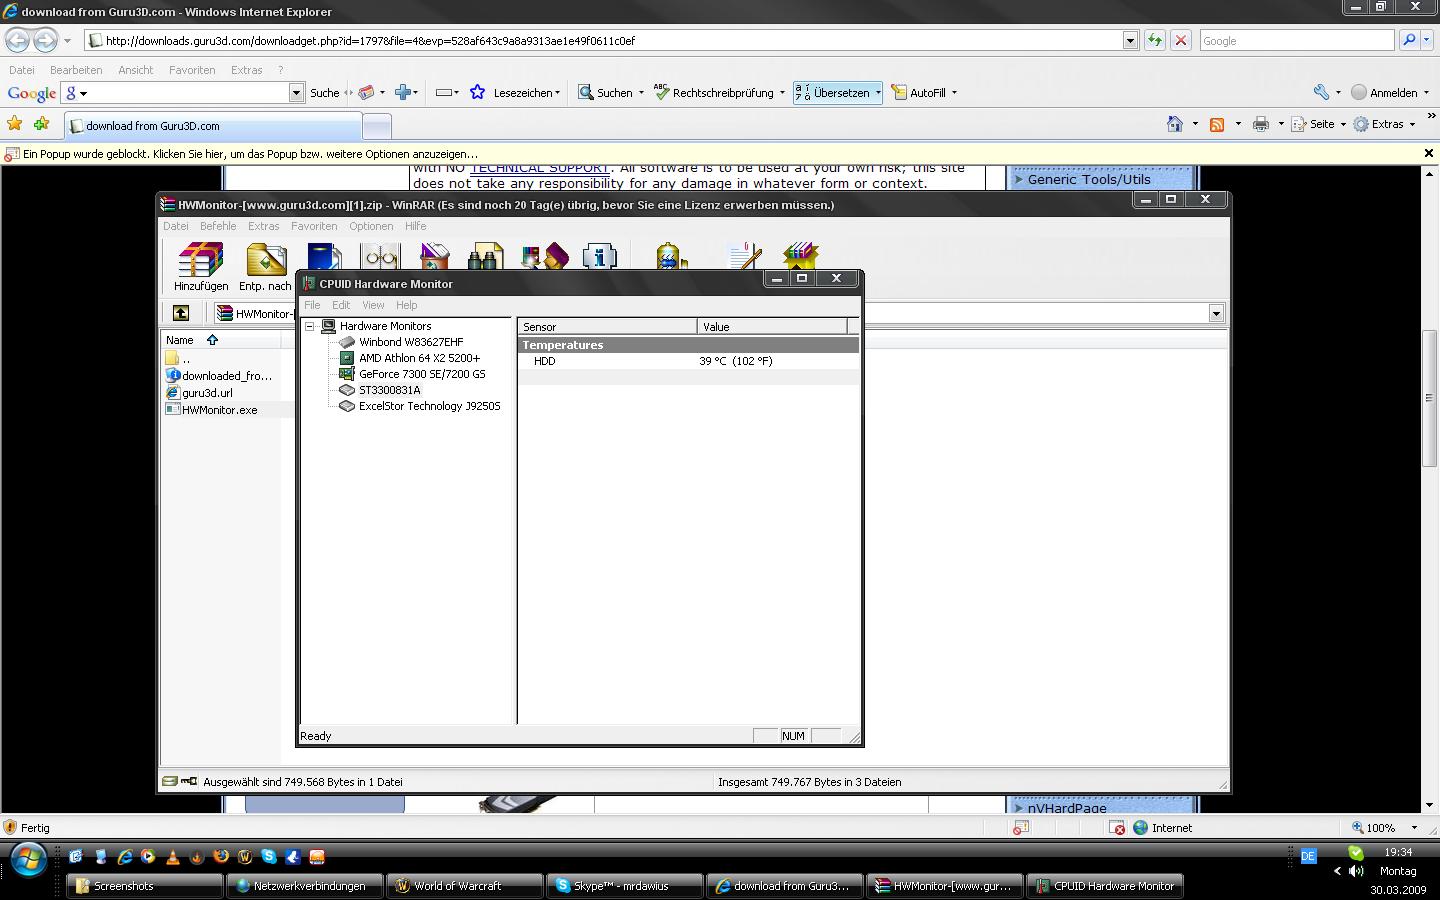Viewport: 1440px width, 900px height.
Task: Click the Generic Tools/Utils link on webpage
Action: pos(1089,180)
